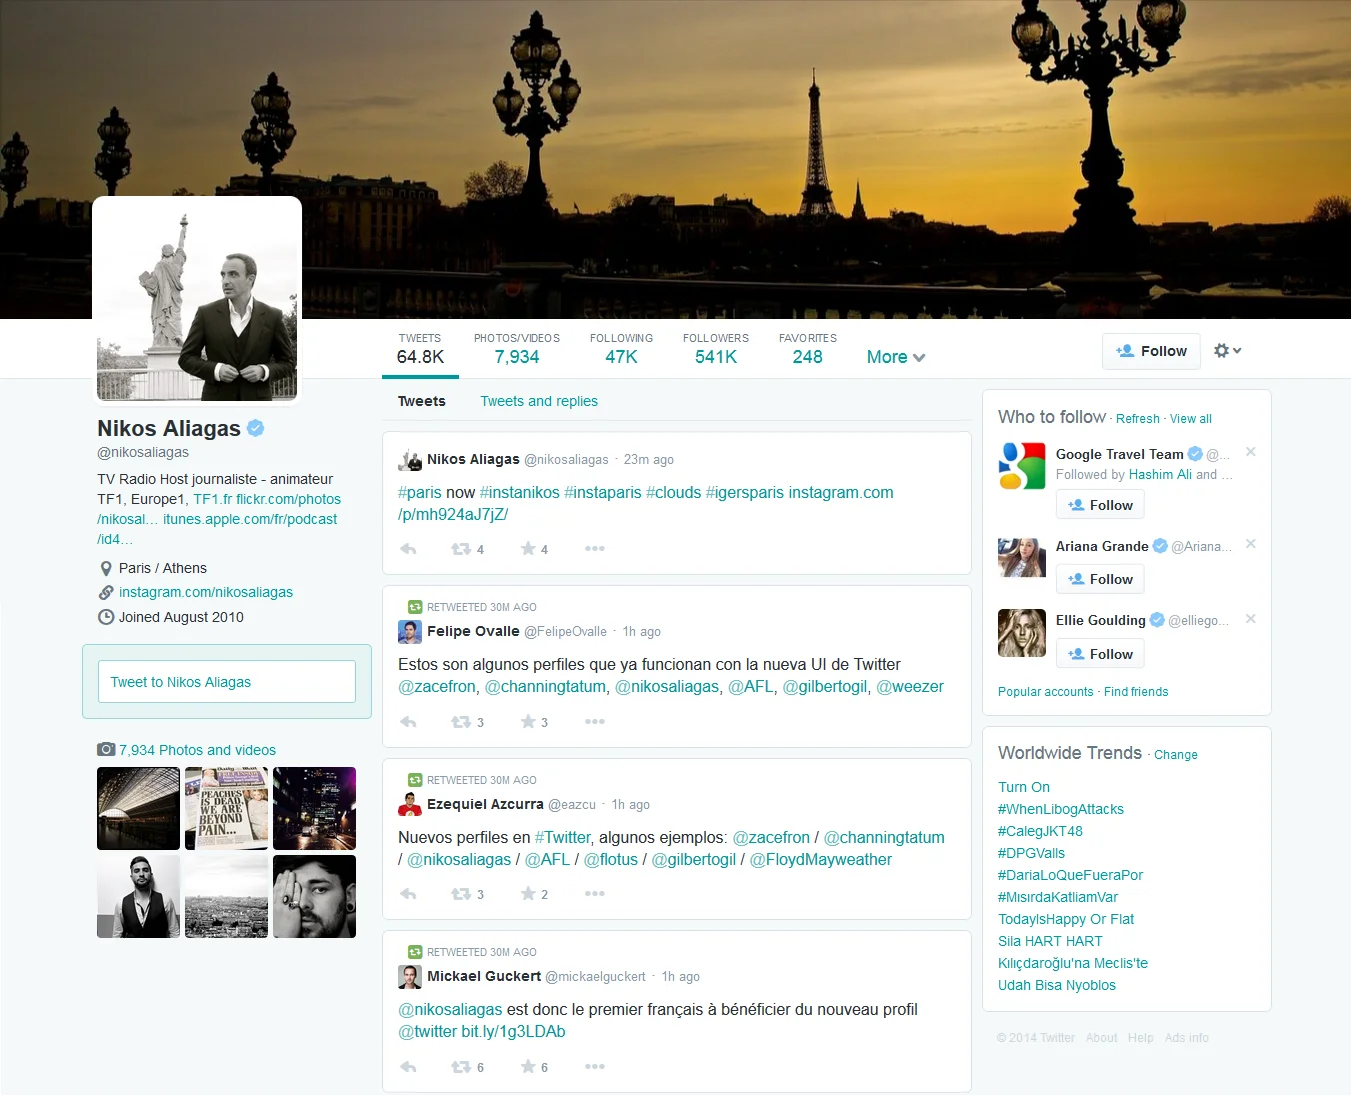Expand the More profile stats menu

tap(896, 357)
